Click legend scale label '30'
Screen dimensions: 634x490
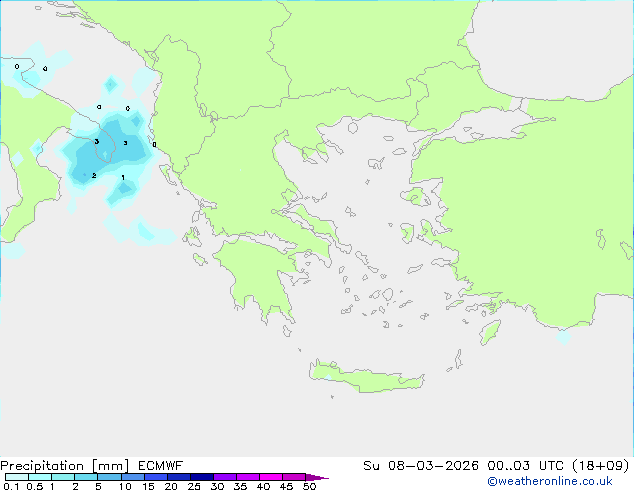[217, 486]
